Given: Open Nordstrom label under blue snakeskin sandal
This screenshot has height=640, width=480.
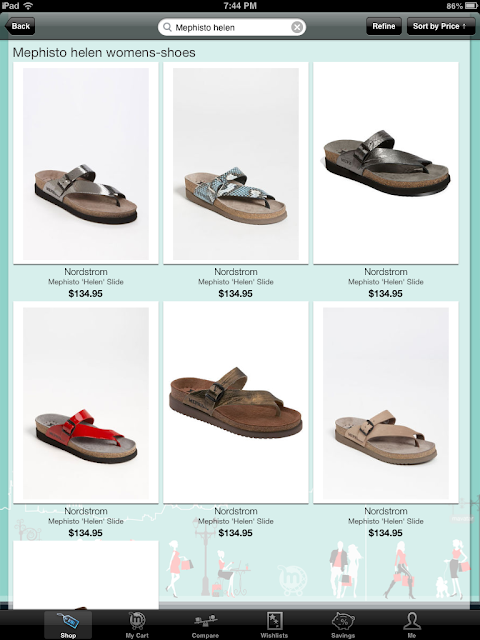Looking at the screenshot, I should tap(236, 272).
